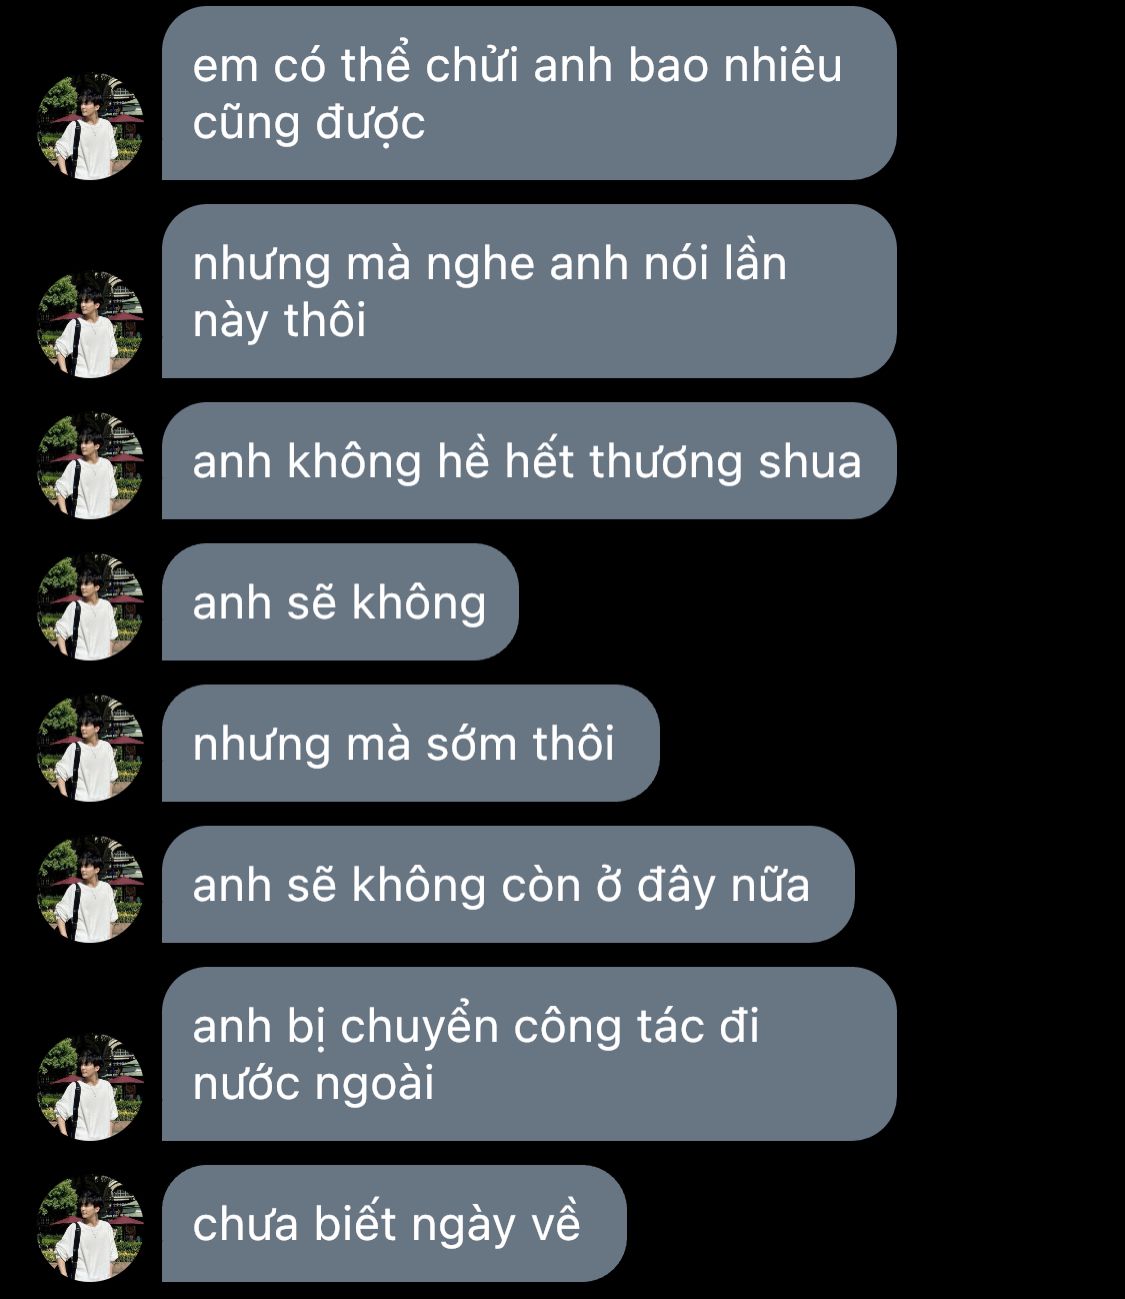The width and height of the screenshot is (1125, 1299).
Task: Click the word "shua" in third message
Action: point(810,461)
